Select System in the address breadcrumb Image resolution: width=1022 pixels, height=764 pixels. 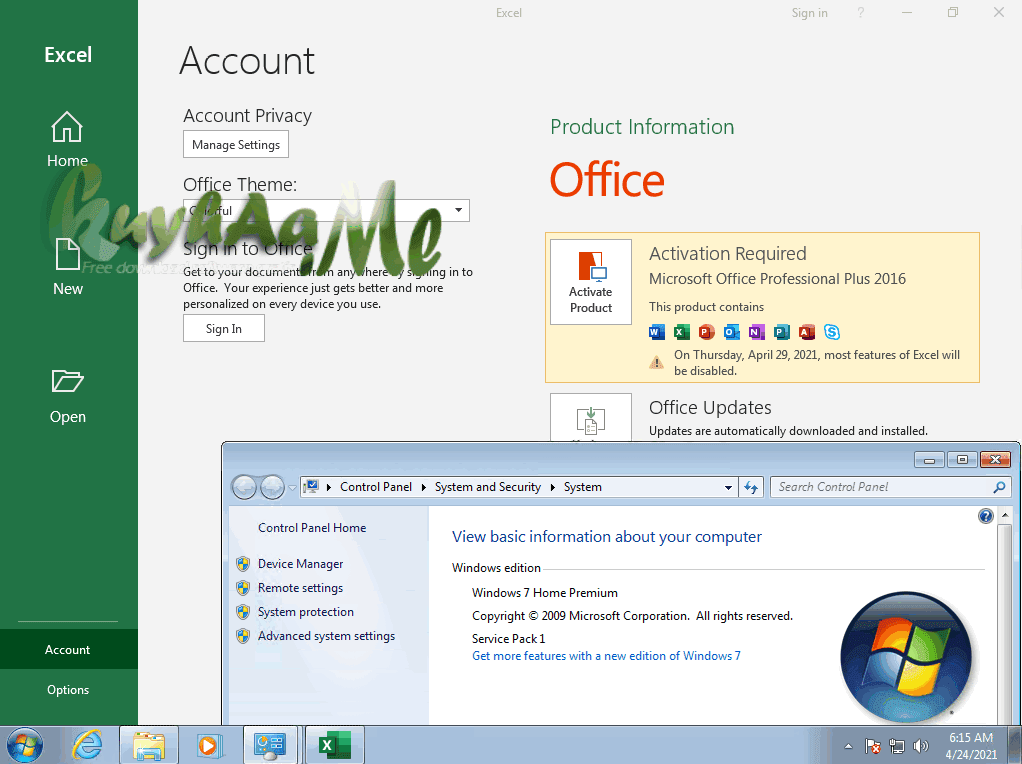[x=583, y=487]
